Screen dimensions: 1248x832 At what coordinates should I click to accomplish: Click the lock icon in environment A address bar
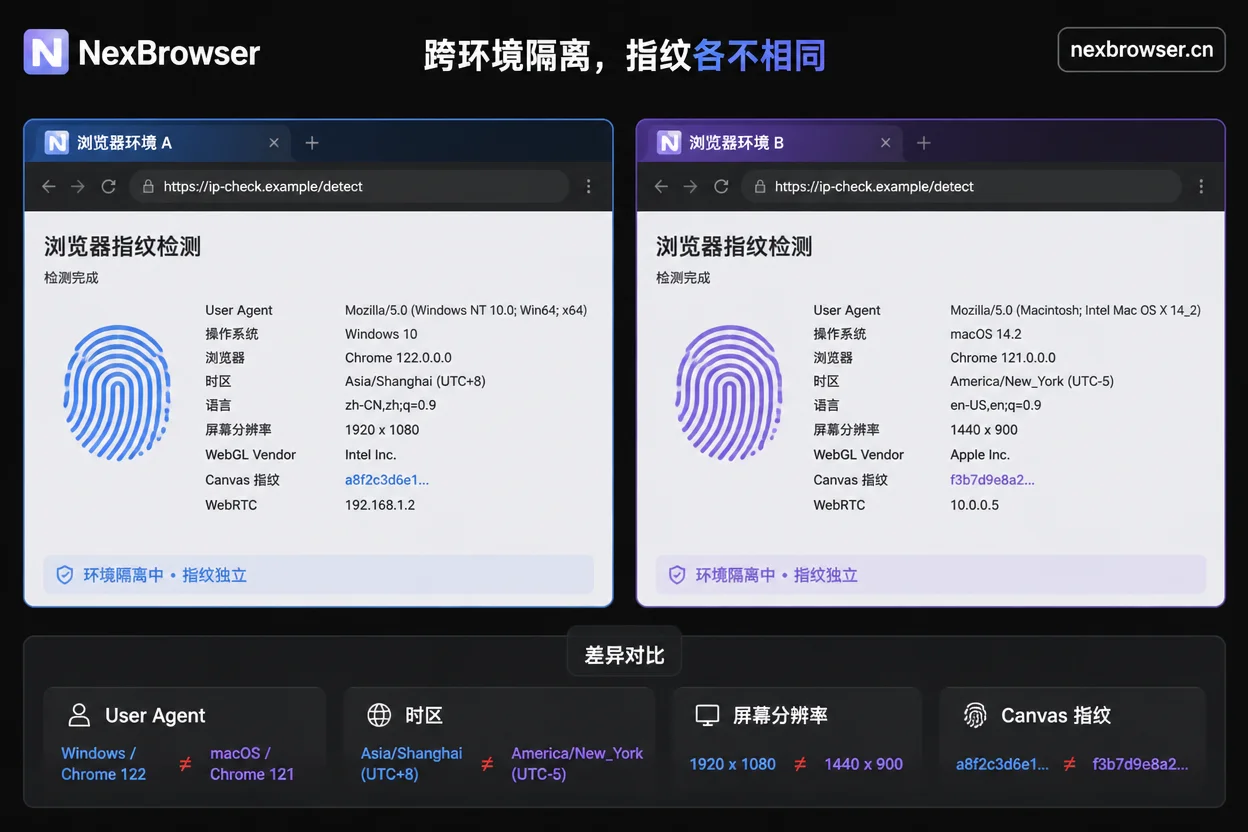pyautogui.click(x=148, y=186)
